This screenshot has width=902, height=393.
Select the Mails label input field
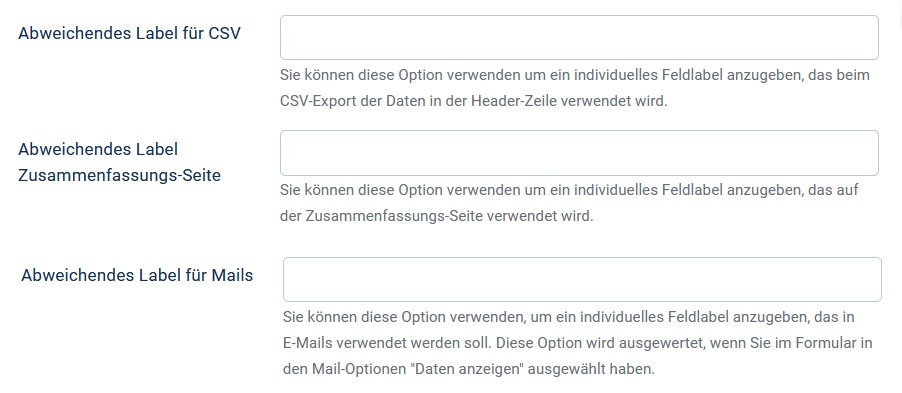click(x=582, y=280)
